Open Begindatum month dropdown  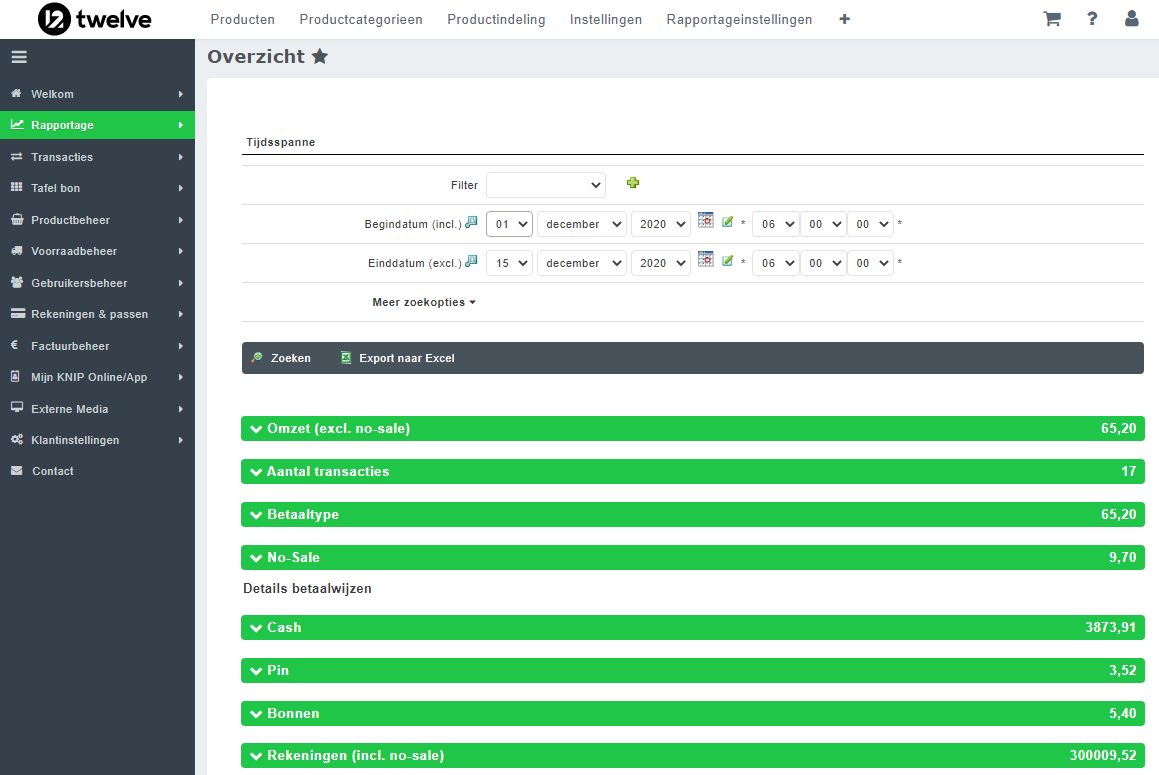(x=582, y=224)
